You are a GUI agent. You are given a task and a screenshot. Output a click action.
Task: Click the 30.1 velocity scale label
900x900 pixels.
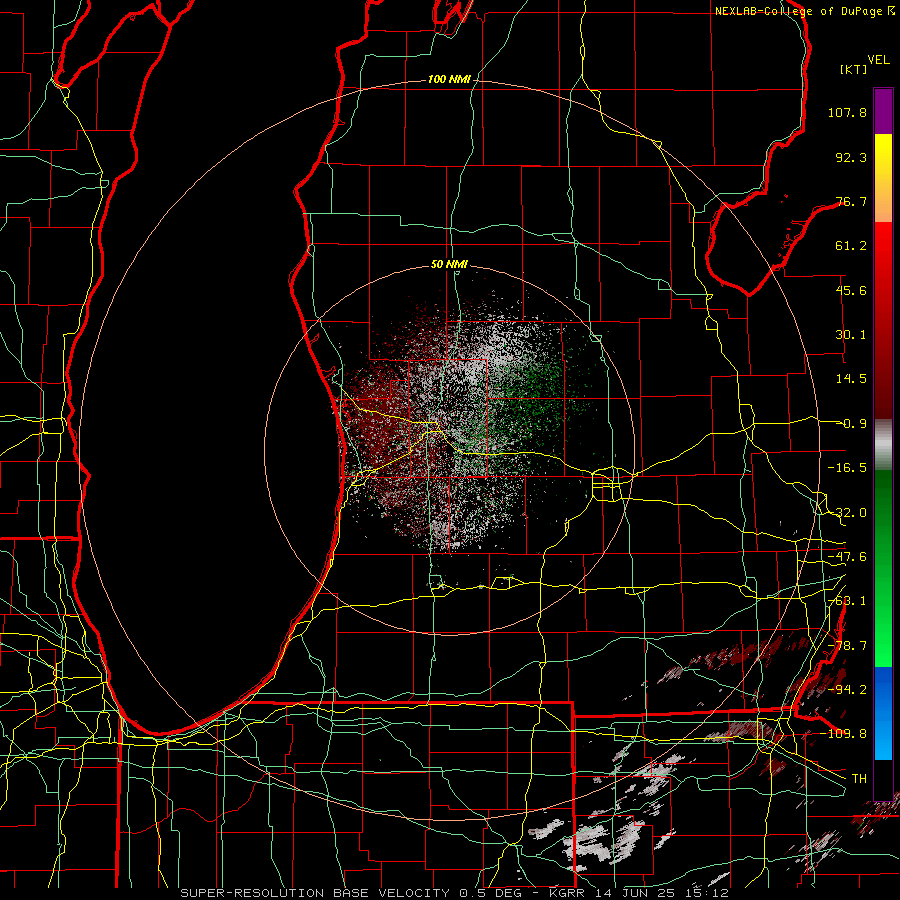pos(851,335)
